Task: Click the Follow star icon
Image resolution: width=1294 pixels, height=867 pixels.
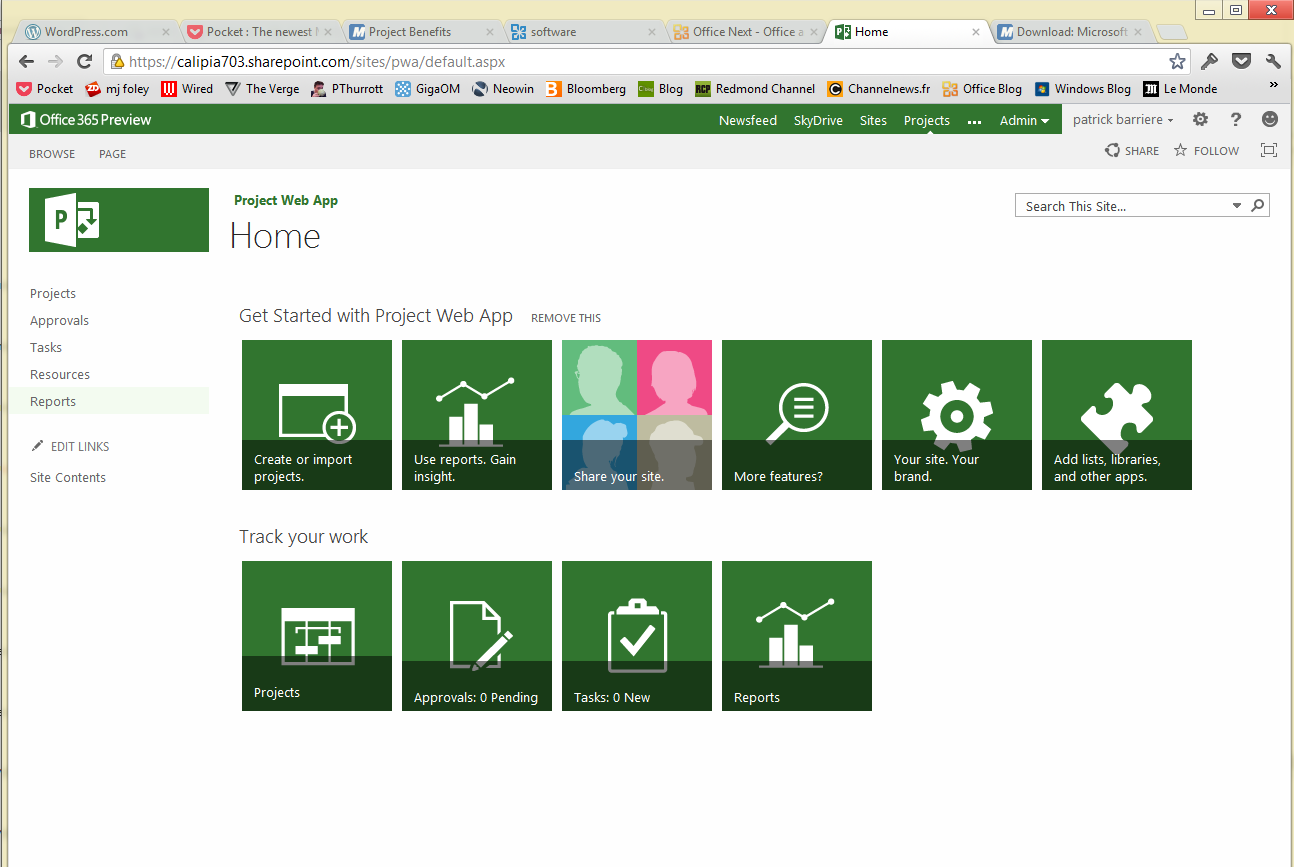Action: pos(1181,151)
